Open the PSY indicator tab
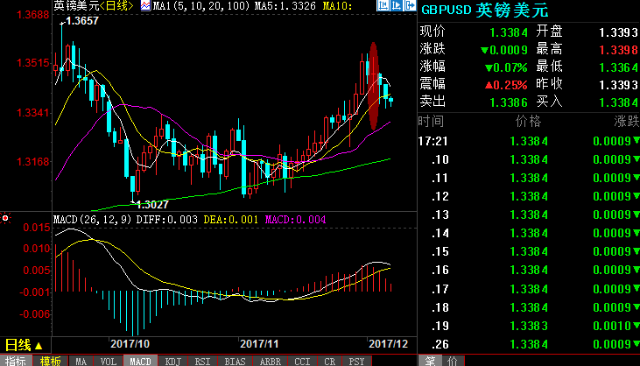 [x=356, y=361]
